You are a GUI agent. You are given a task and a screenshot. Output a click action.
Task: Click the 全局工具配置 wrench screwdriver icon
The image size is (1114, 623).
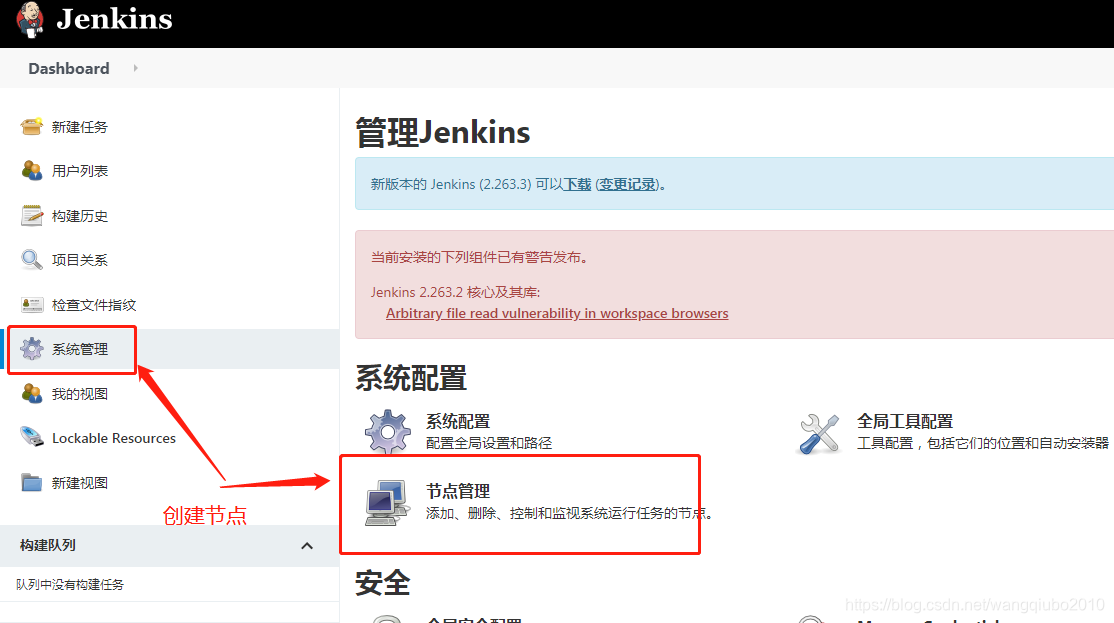pos(819,433)
